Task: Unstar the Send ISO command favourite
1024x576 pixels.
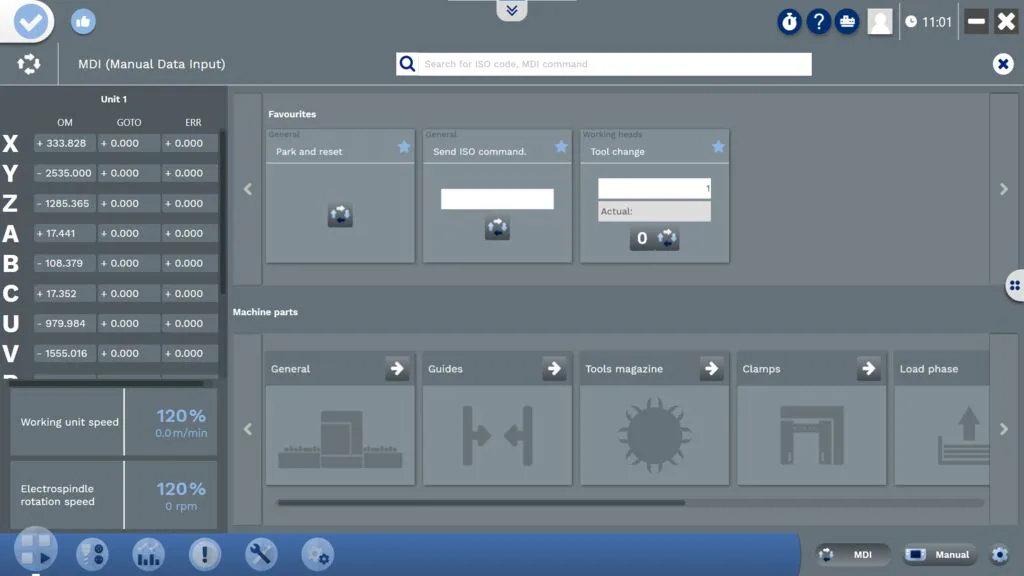Action: pyautogui.click(x=561, y=147)
